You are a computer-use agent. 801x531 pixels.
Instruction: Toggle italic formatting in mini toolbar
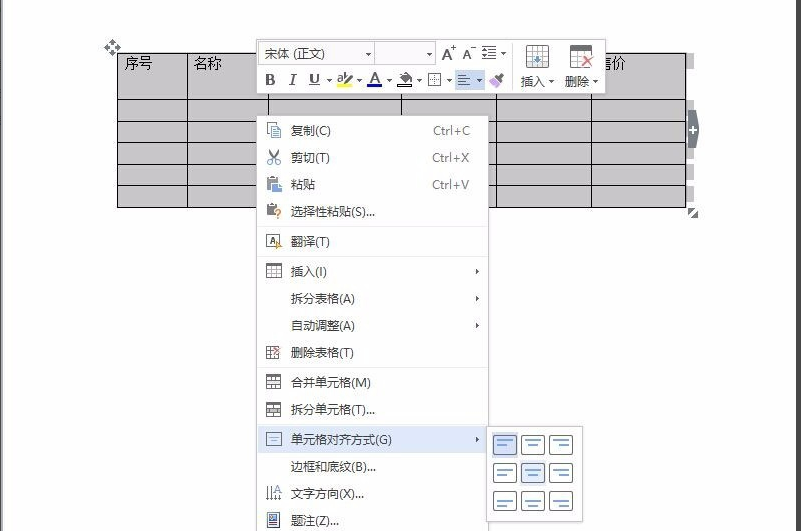(x=292, y=80)
